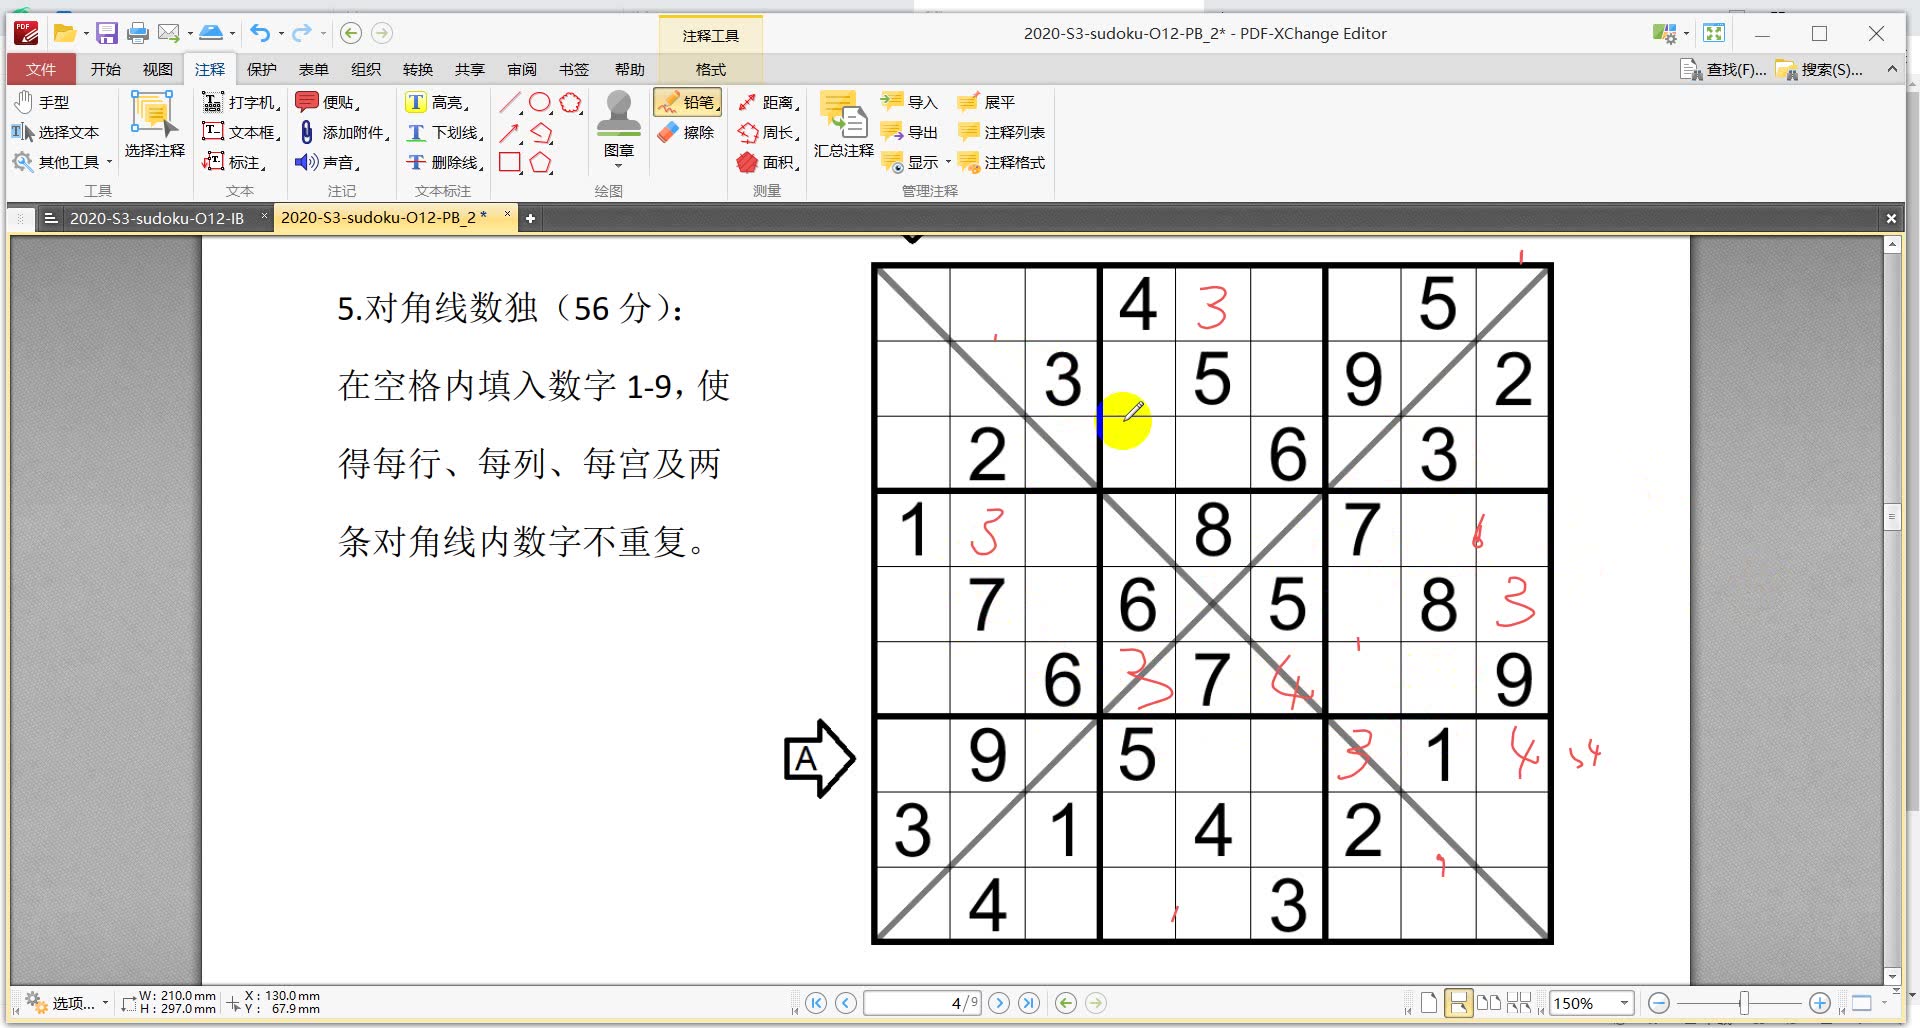Toggle full screen mode icon in title bar

[1714, 33]
